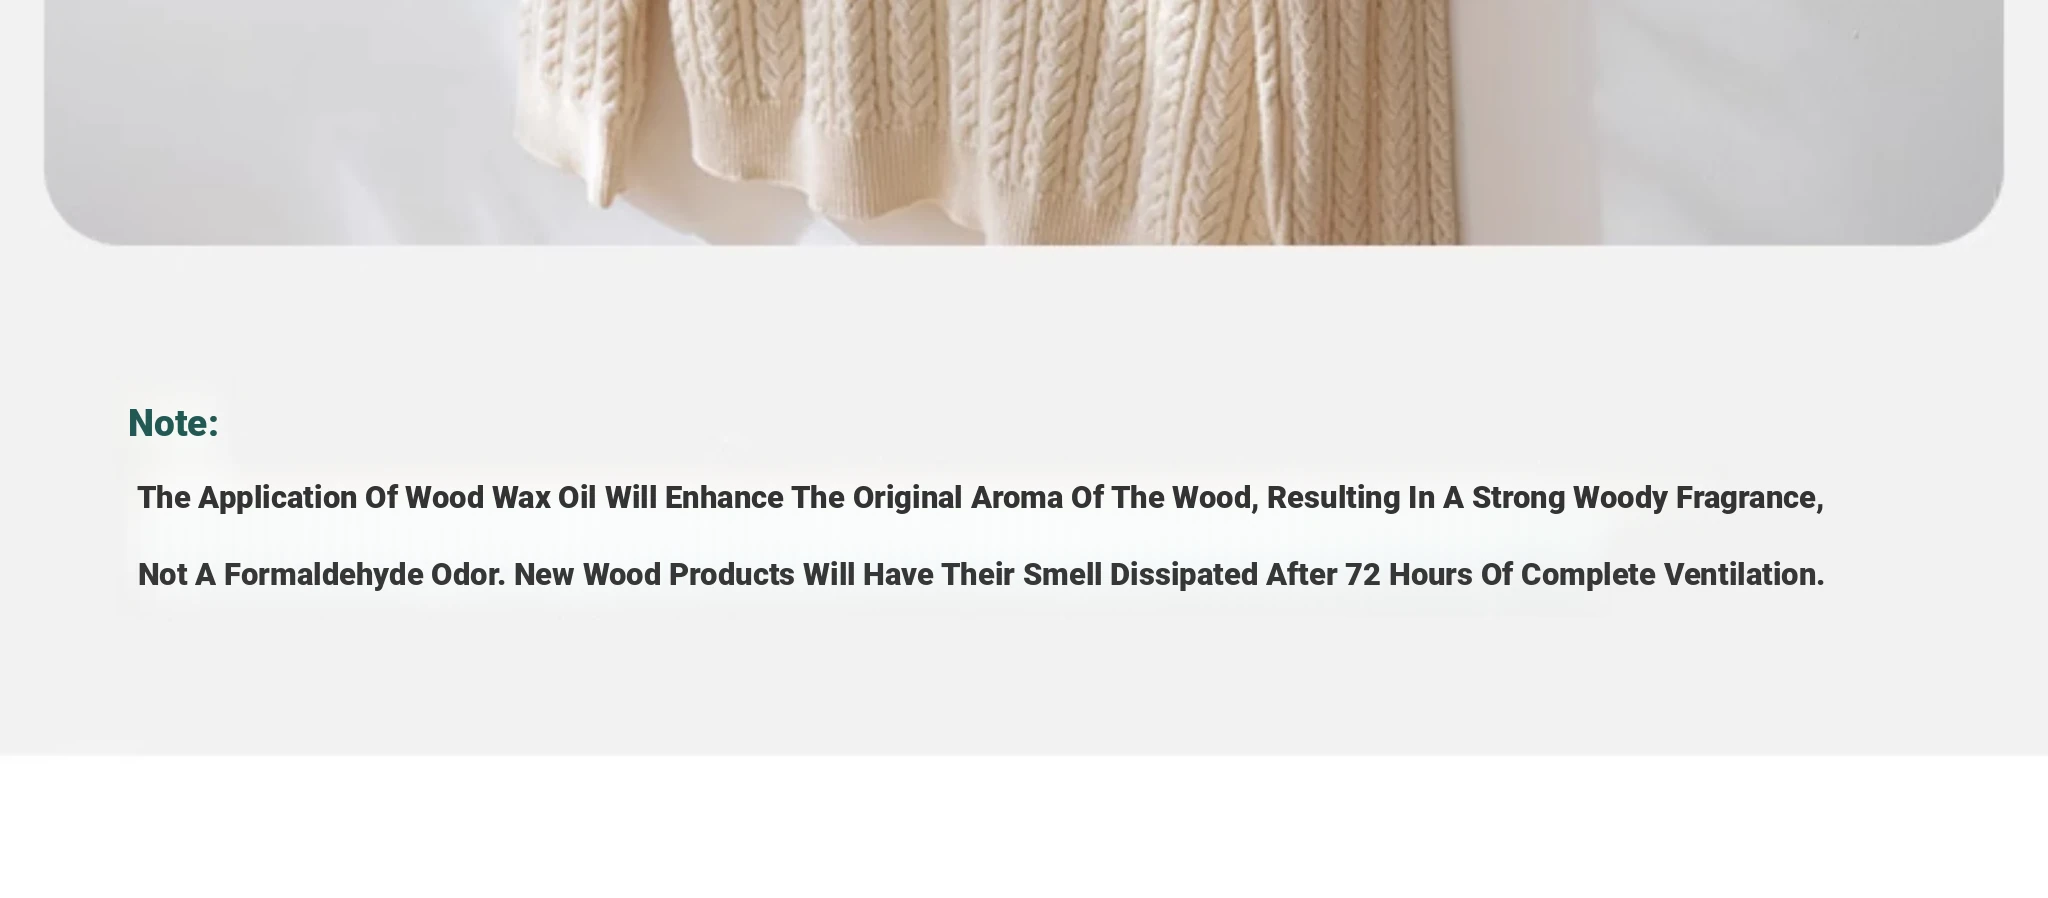Viewport: 2048px width, 898px height.
Task: Click the words "Will Have Their Smell"
Action: pyautogui.click(x=952, y=574)
